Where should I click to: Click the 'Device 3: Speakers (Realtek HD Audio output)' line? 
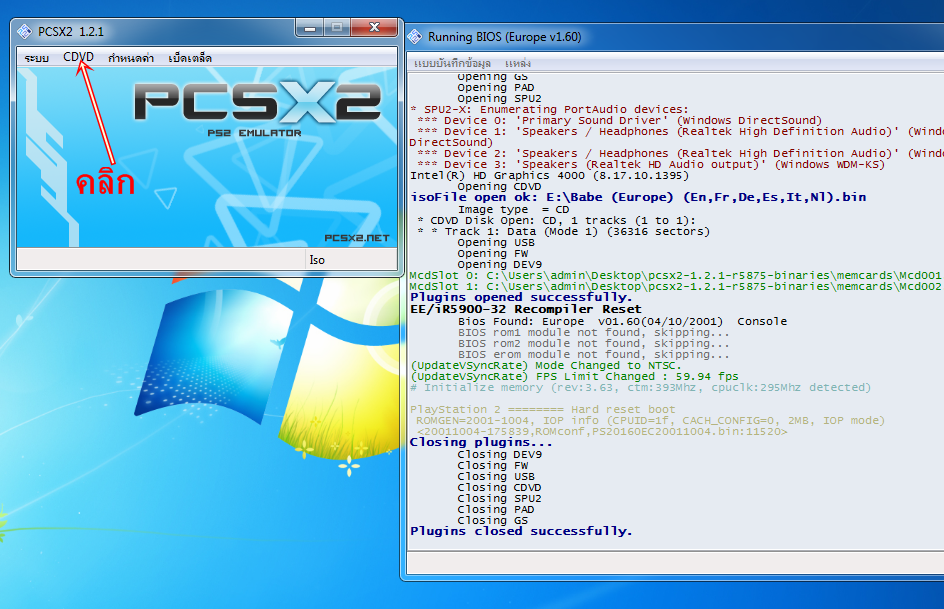651,164
